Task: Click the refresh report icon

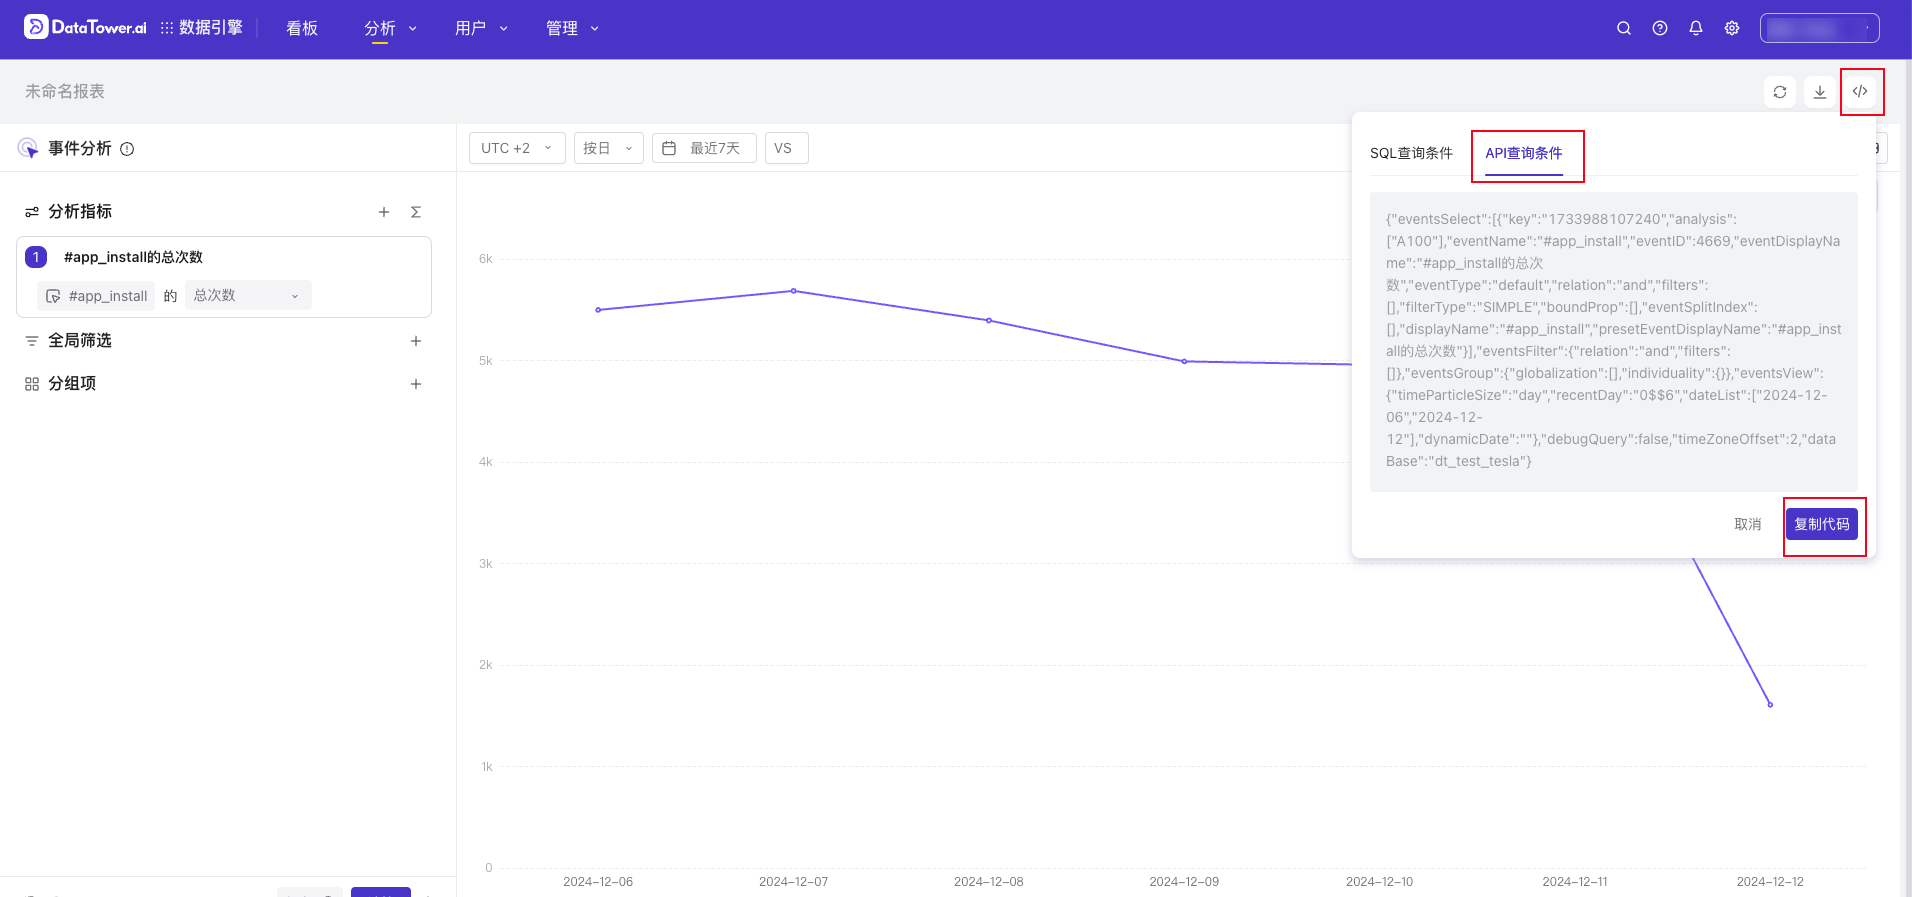Action: 1780,92
